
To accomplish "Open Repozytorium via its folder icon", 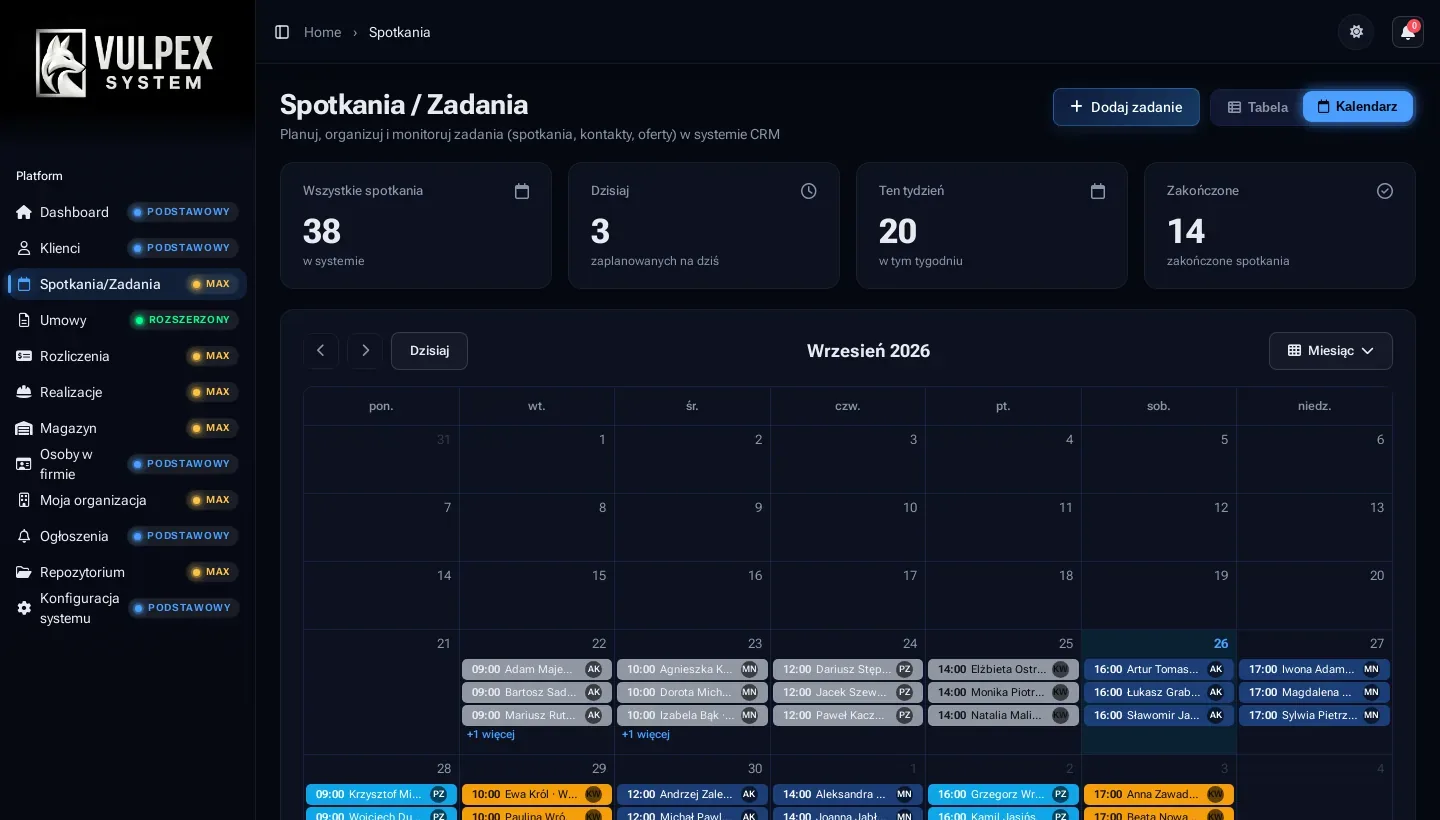I will pos(24,572).
